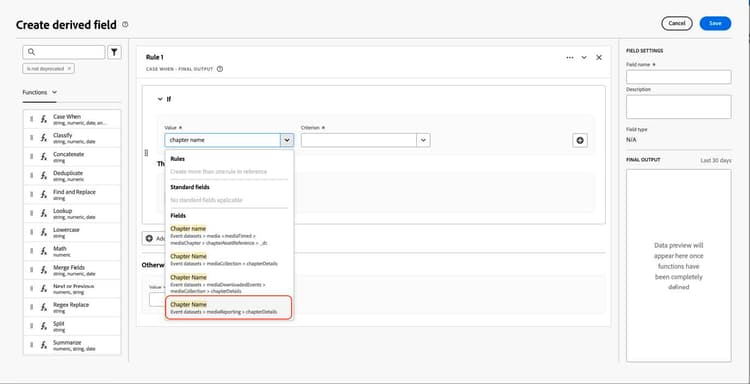Click the 'Last 30 days' text
750x384 pixels.
[x=716, y=161]
